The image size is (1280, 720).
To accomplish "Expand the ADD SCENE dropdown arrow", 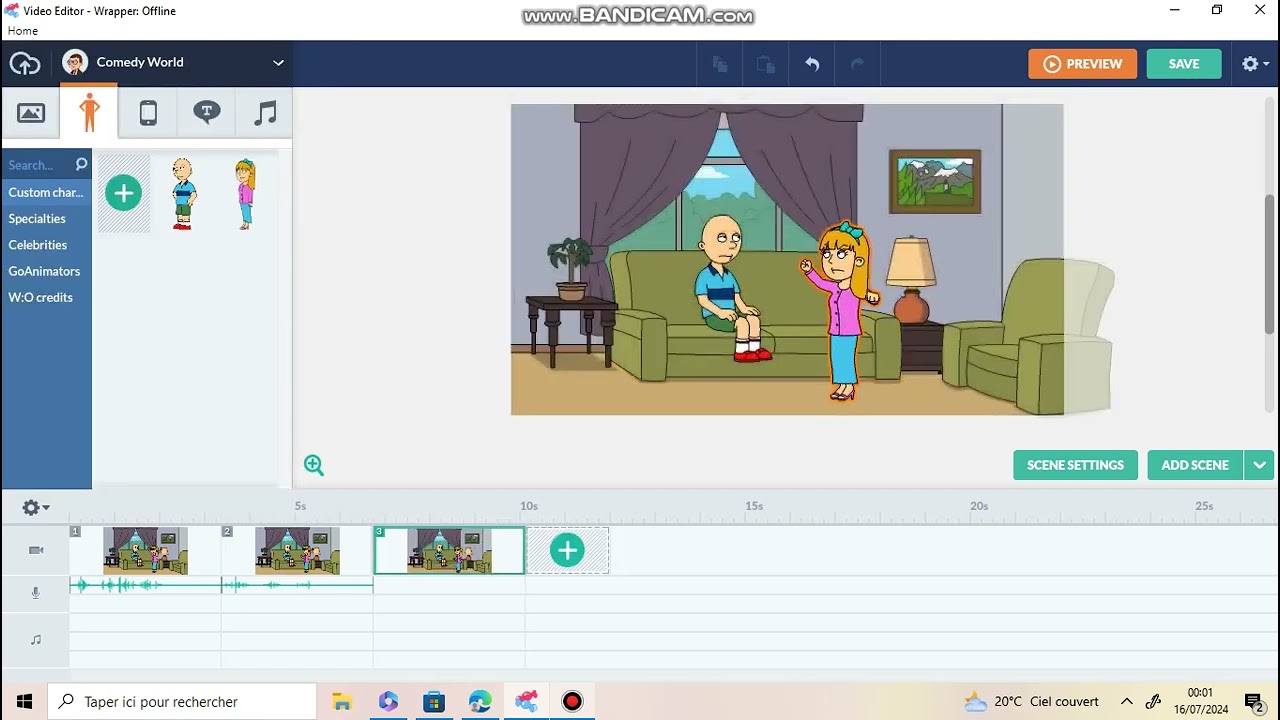I will click(x=1259, y=465).
